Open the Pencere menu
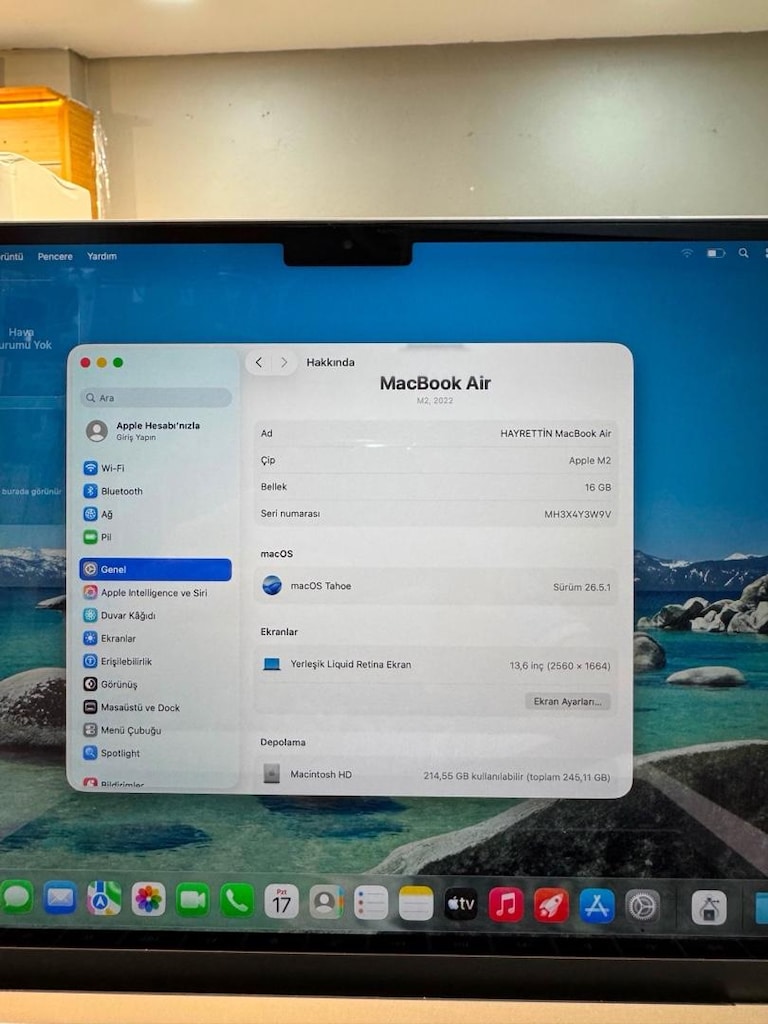This screenshot has width=768, height=1024. pos(55,256)
